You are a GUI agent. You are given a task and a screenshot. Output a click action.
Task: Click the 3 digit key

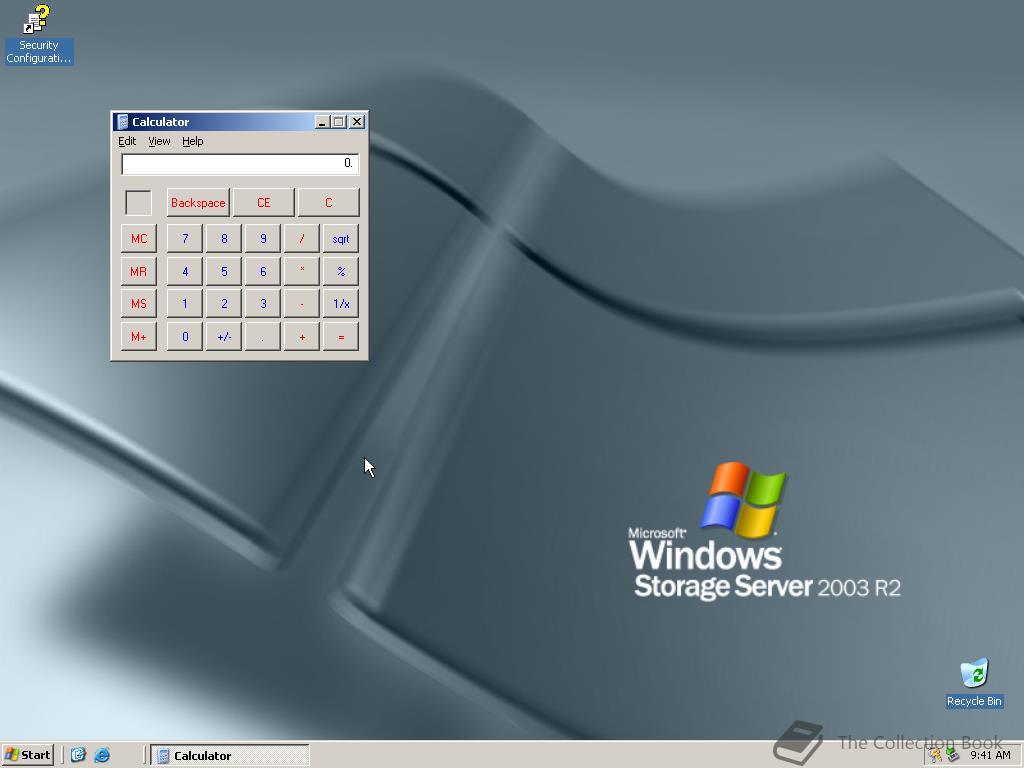[x=263, y=304]
